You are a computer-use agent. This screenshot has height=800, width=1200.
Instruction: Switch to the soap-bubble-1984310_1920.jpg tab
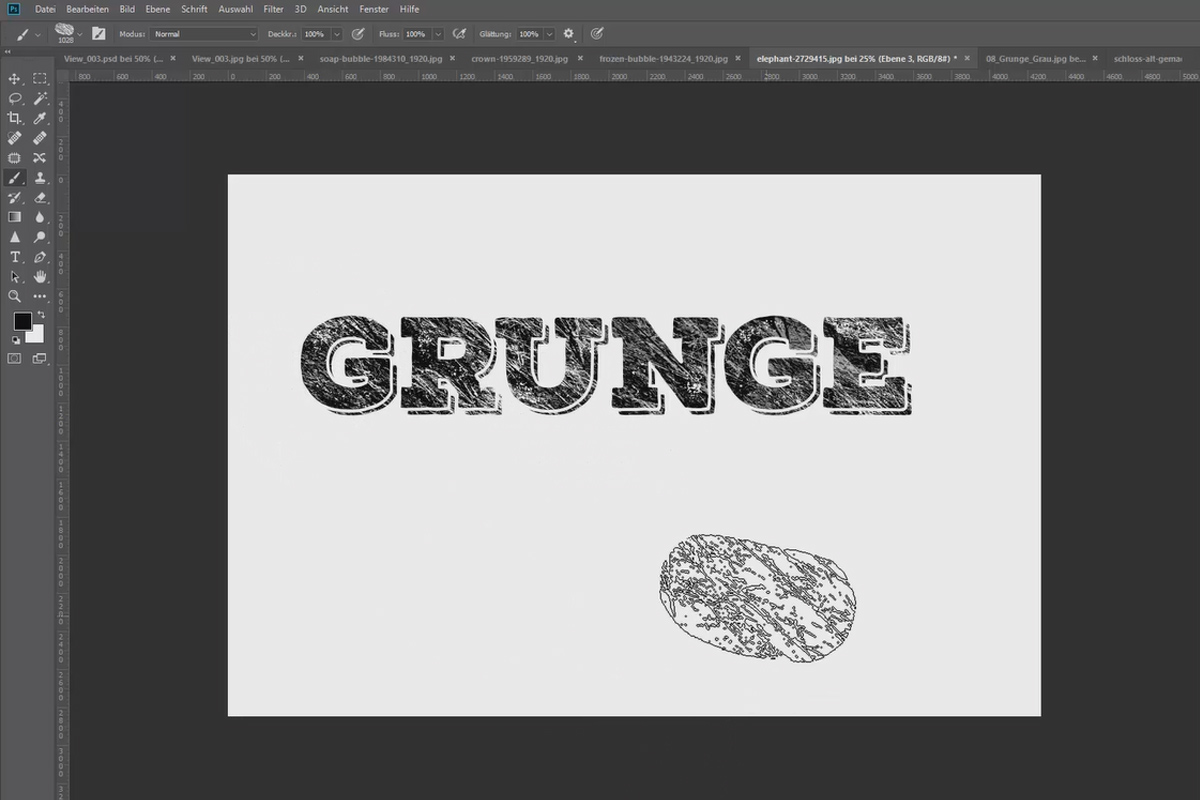(381, 59)
